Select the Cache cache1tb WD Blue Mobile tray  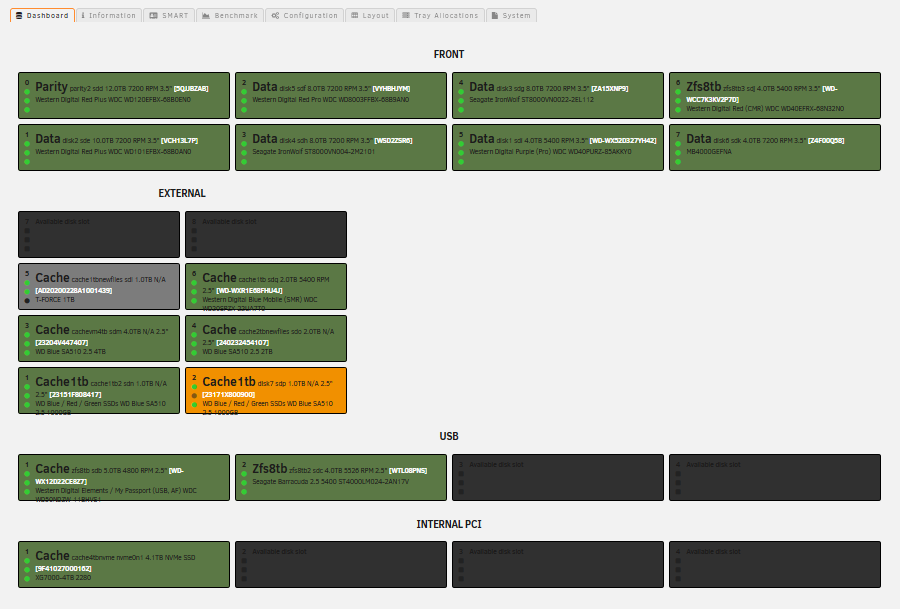point(266,286)
